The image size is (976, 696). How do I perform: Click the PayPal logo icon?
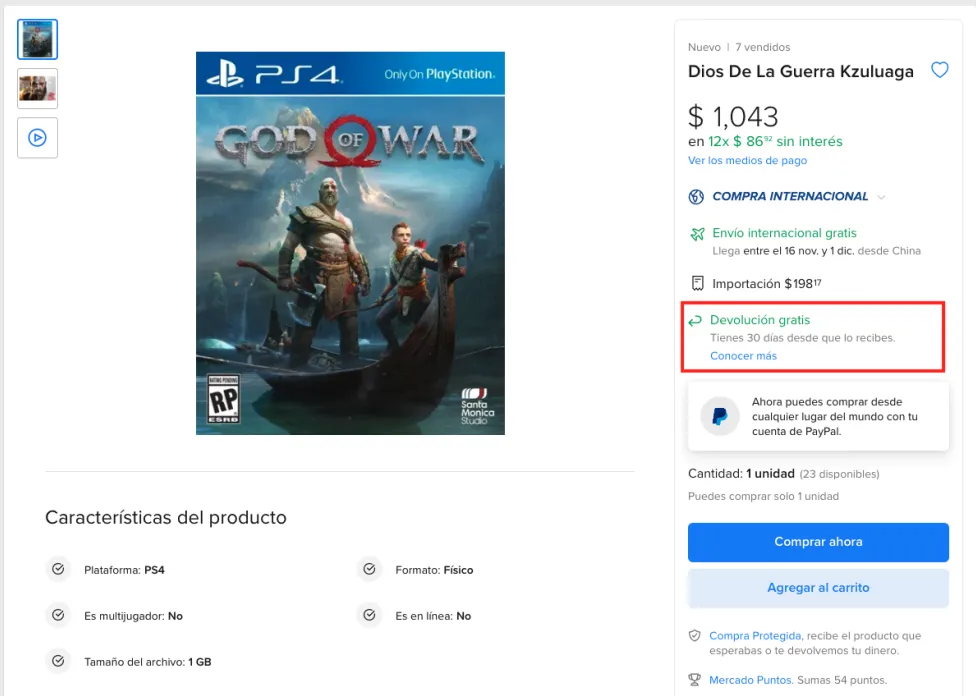[x=720, y=416]
